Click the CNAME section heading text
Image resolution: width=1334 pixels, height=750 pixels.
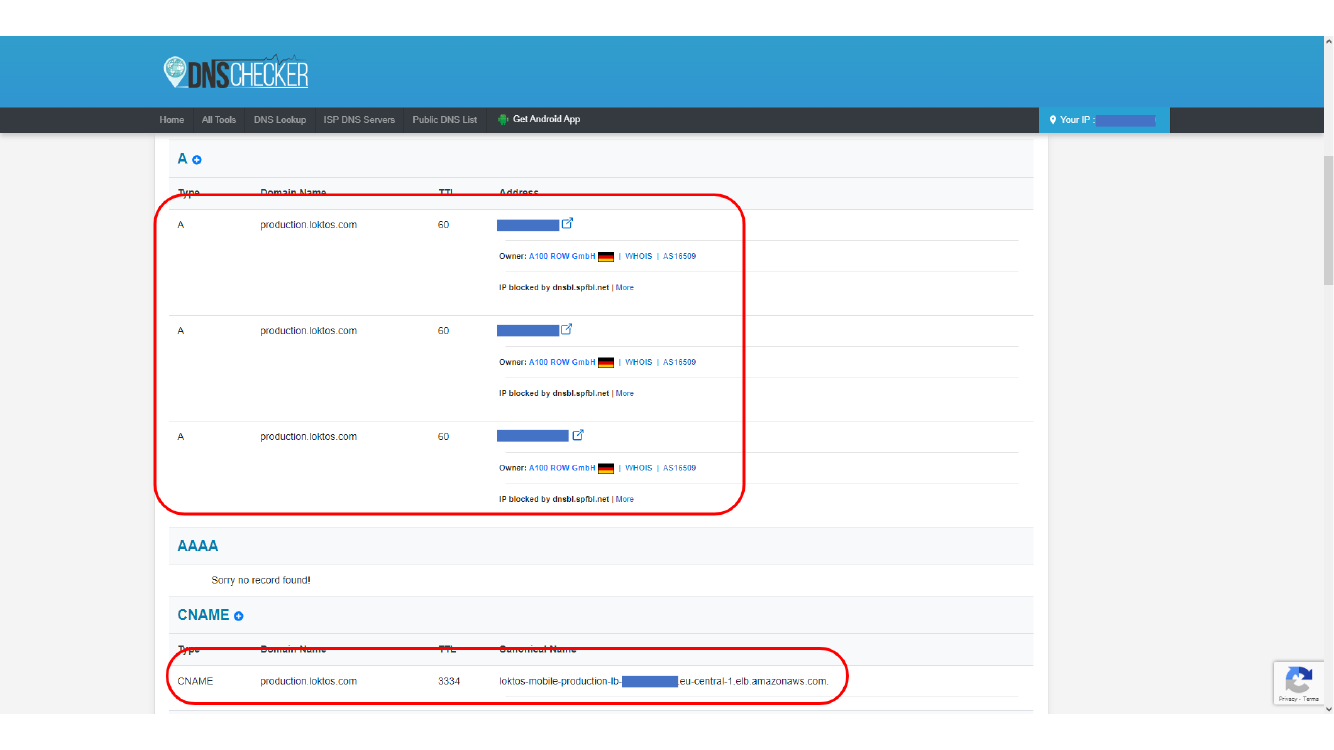pos(204,615)
